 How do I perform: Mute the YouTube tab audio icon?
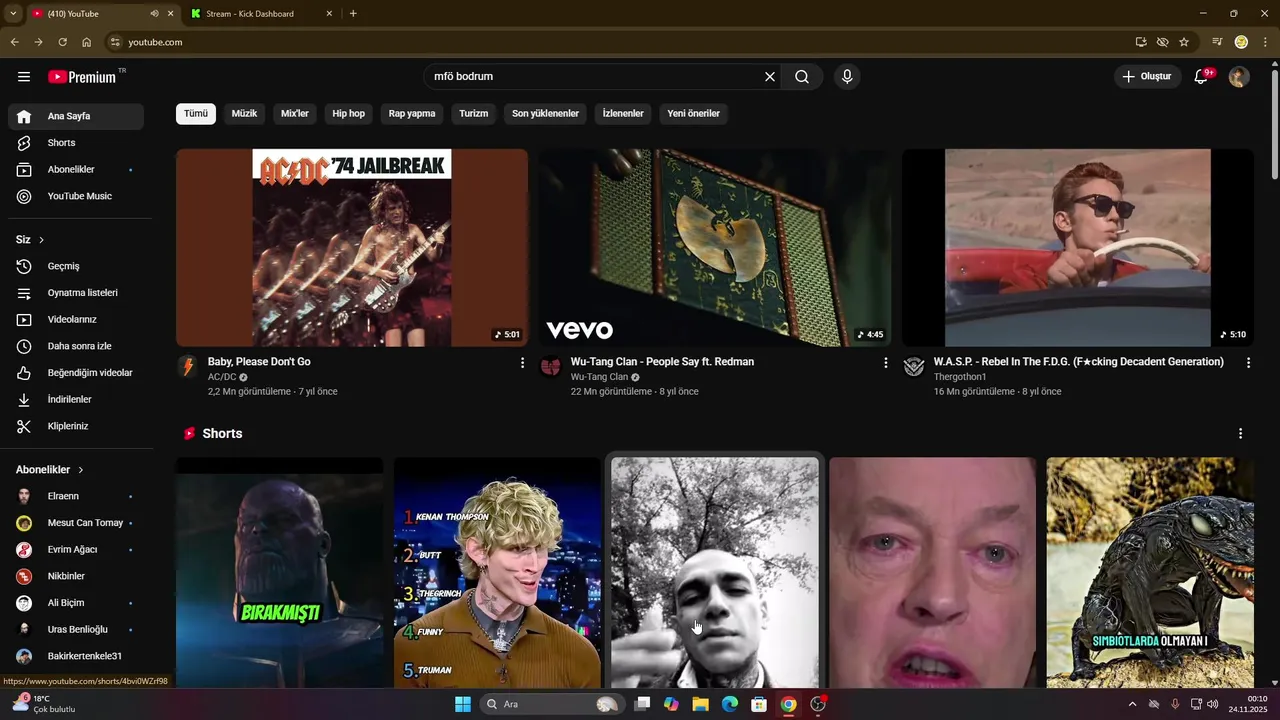point(154,14)
